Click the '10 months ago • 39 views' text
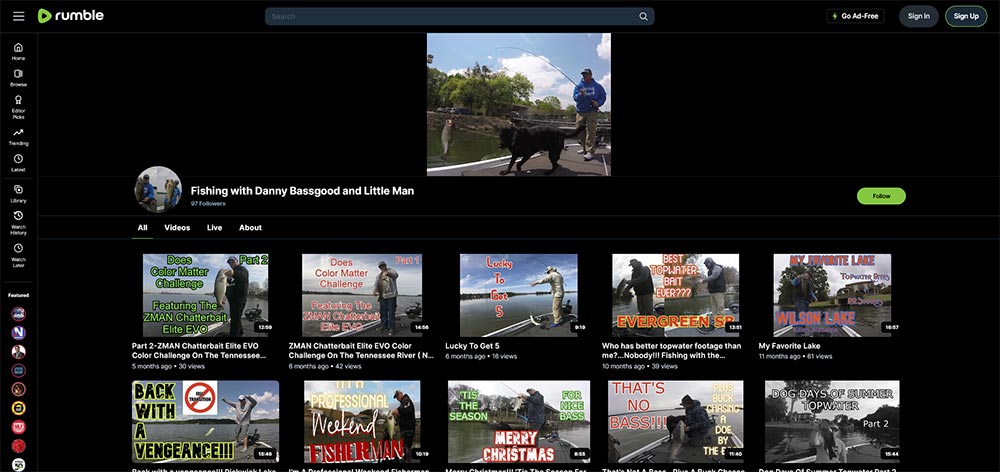This screenshot has width=1000, height=472. tap(640, 367)
